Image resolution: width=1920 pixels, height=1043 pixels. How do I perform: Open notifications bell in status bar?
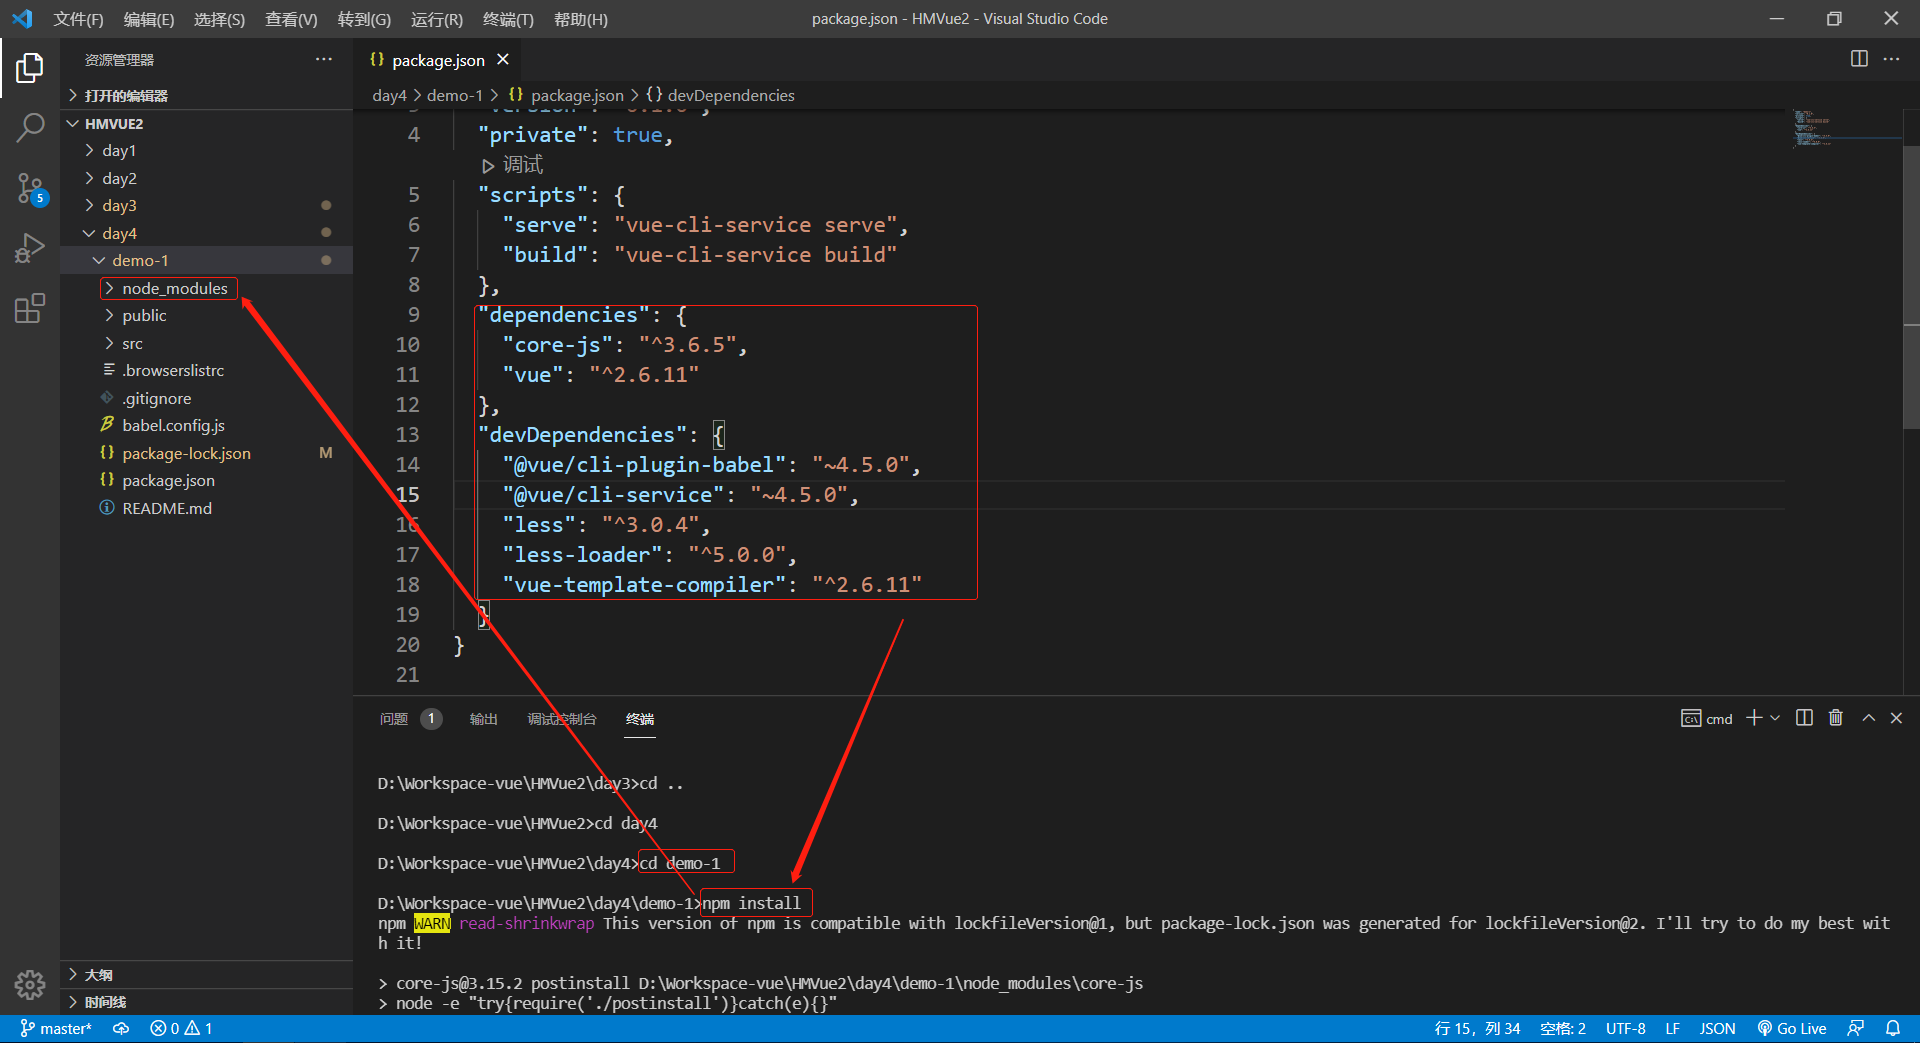(1893, 1028)
